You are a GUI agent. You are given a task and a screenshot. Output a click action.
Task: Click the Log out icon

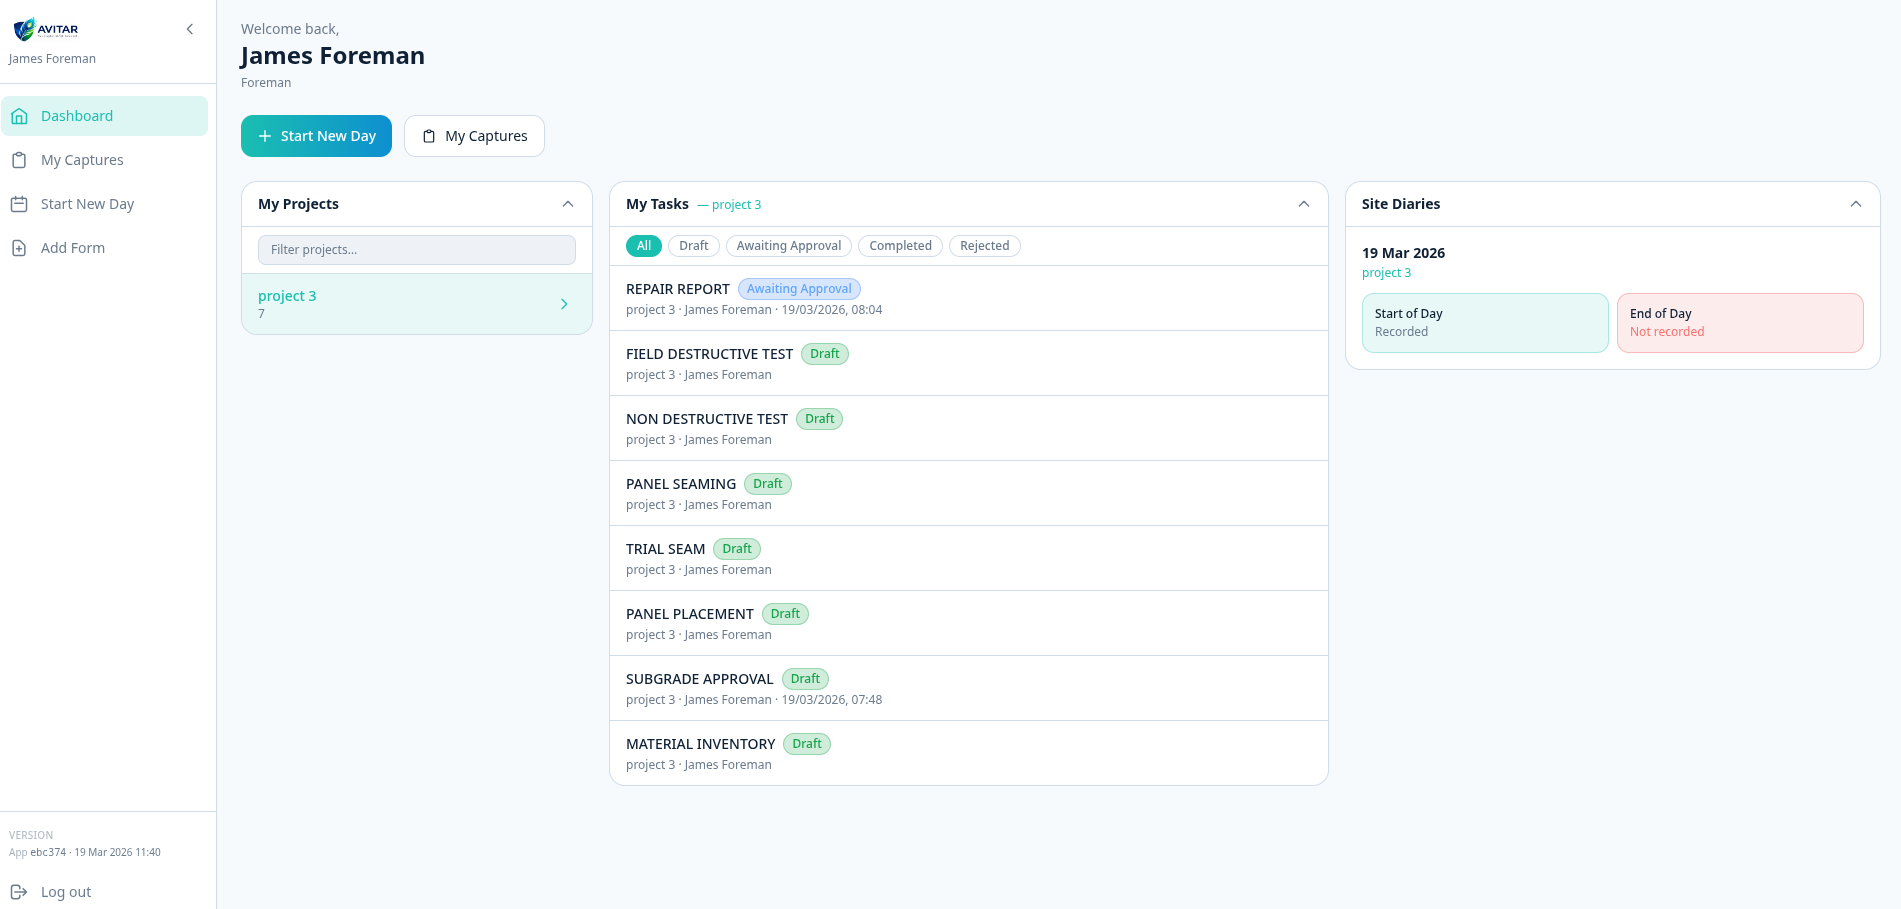[19, 891]
